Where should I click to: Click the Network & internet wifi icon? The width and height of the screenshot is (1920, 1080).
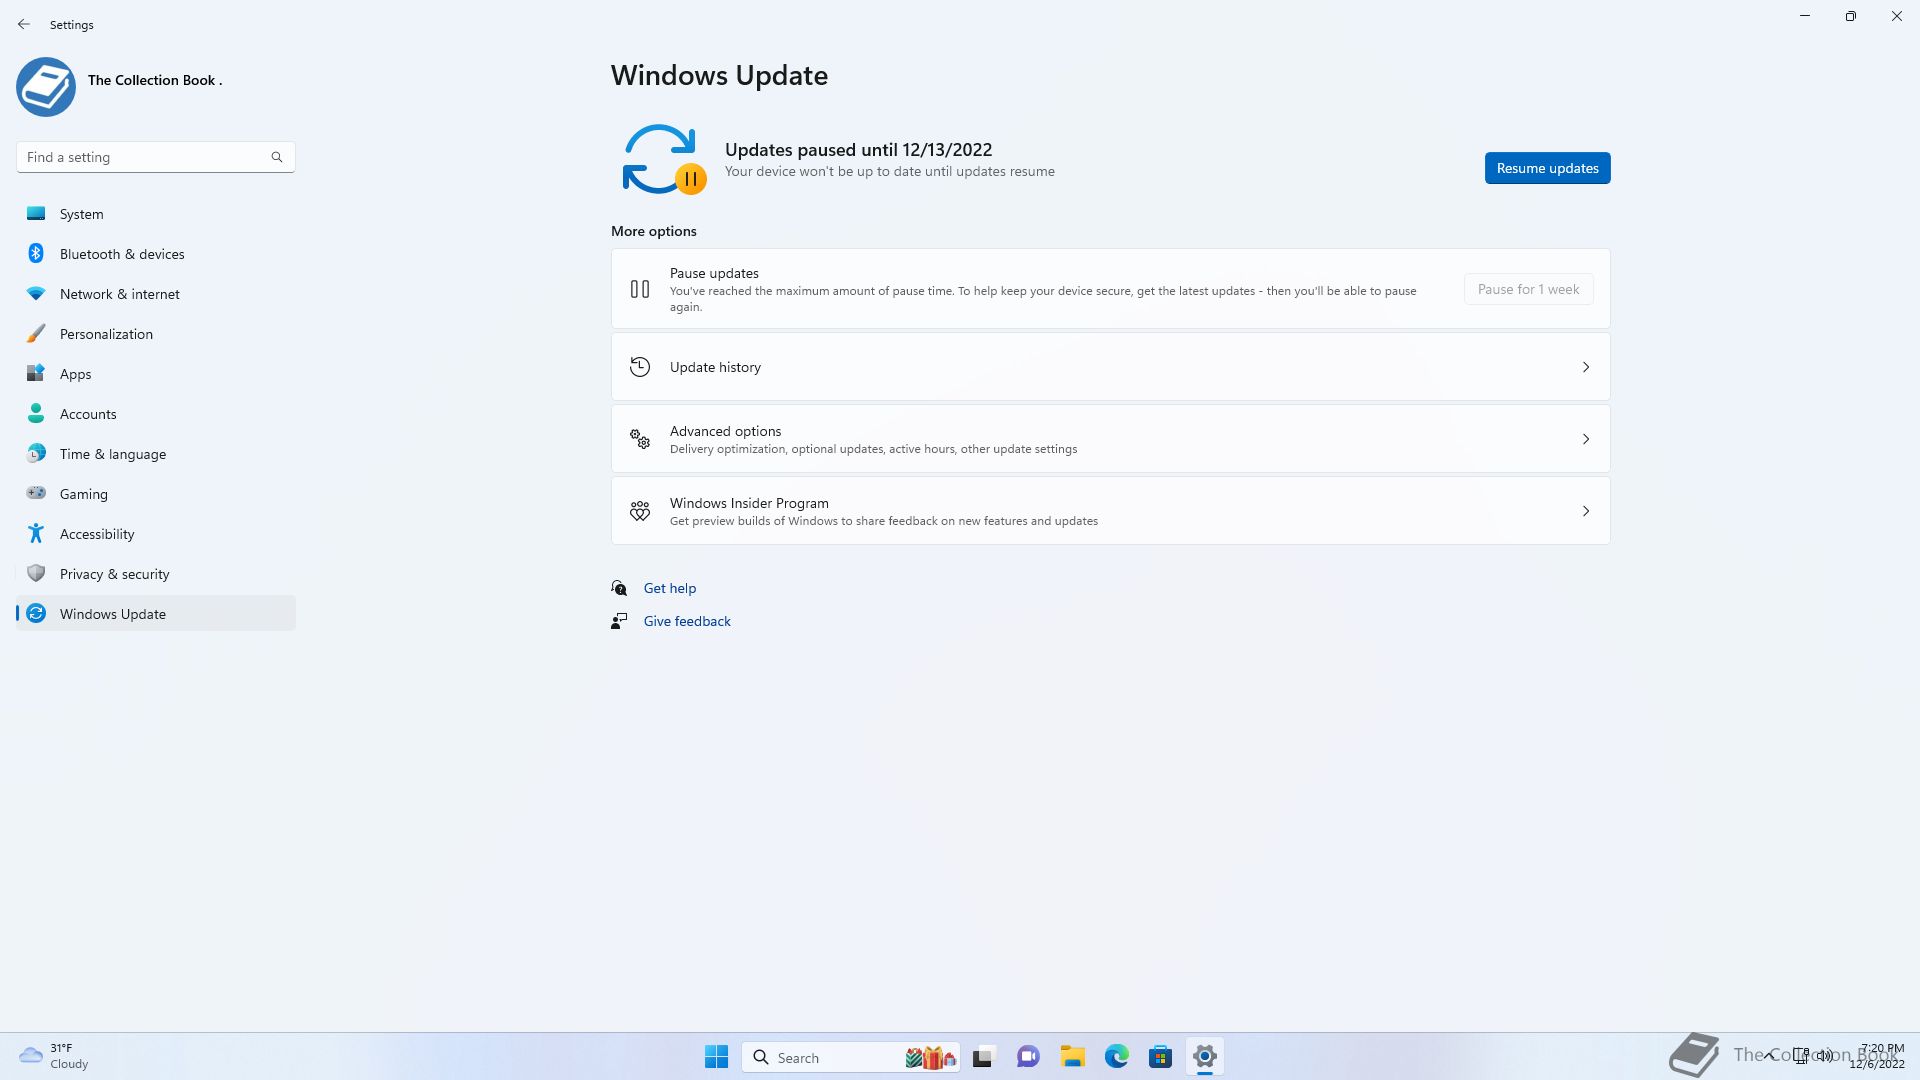pyautogui.click(x=36, y=294)
